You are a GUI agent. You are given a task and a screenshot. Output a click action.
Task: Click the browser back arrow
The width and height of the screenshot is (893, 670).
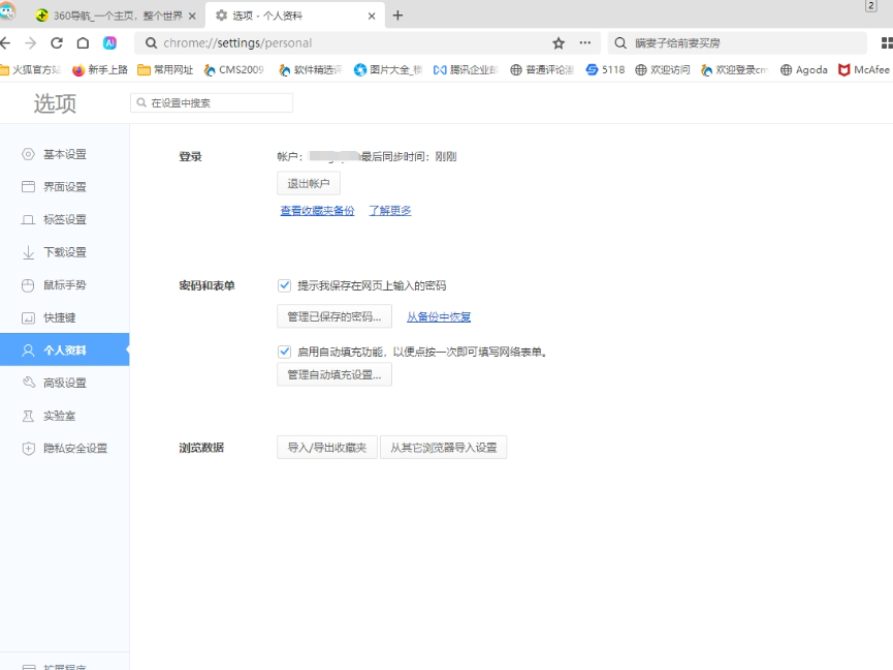[5, 43]
